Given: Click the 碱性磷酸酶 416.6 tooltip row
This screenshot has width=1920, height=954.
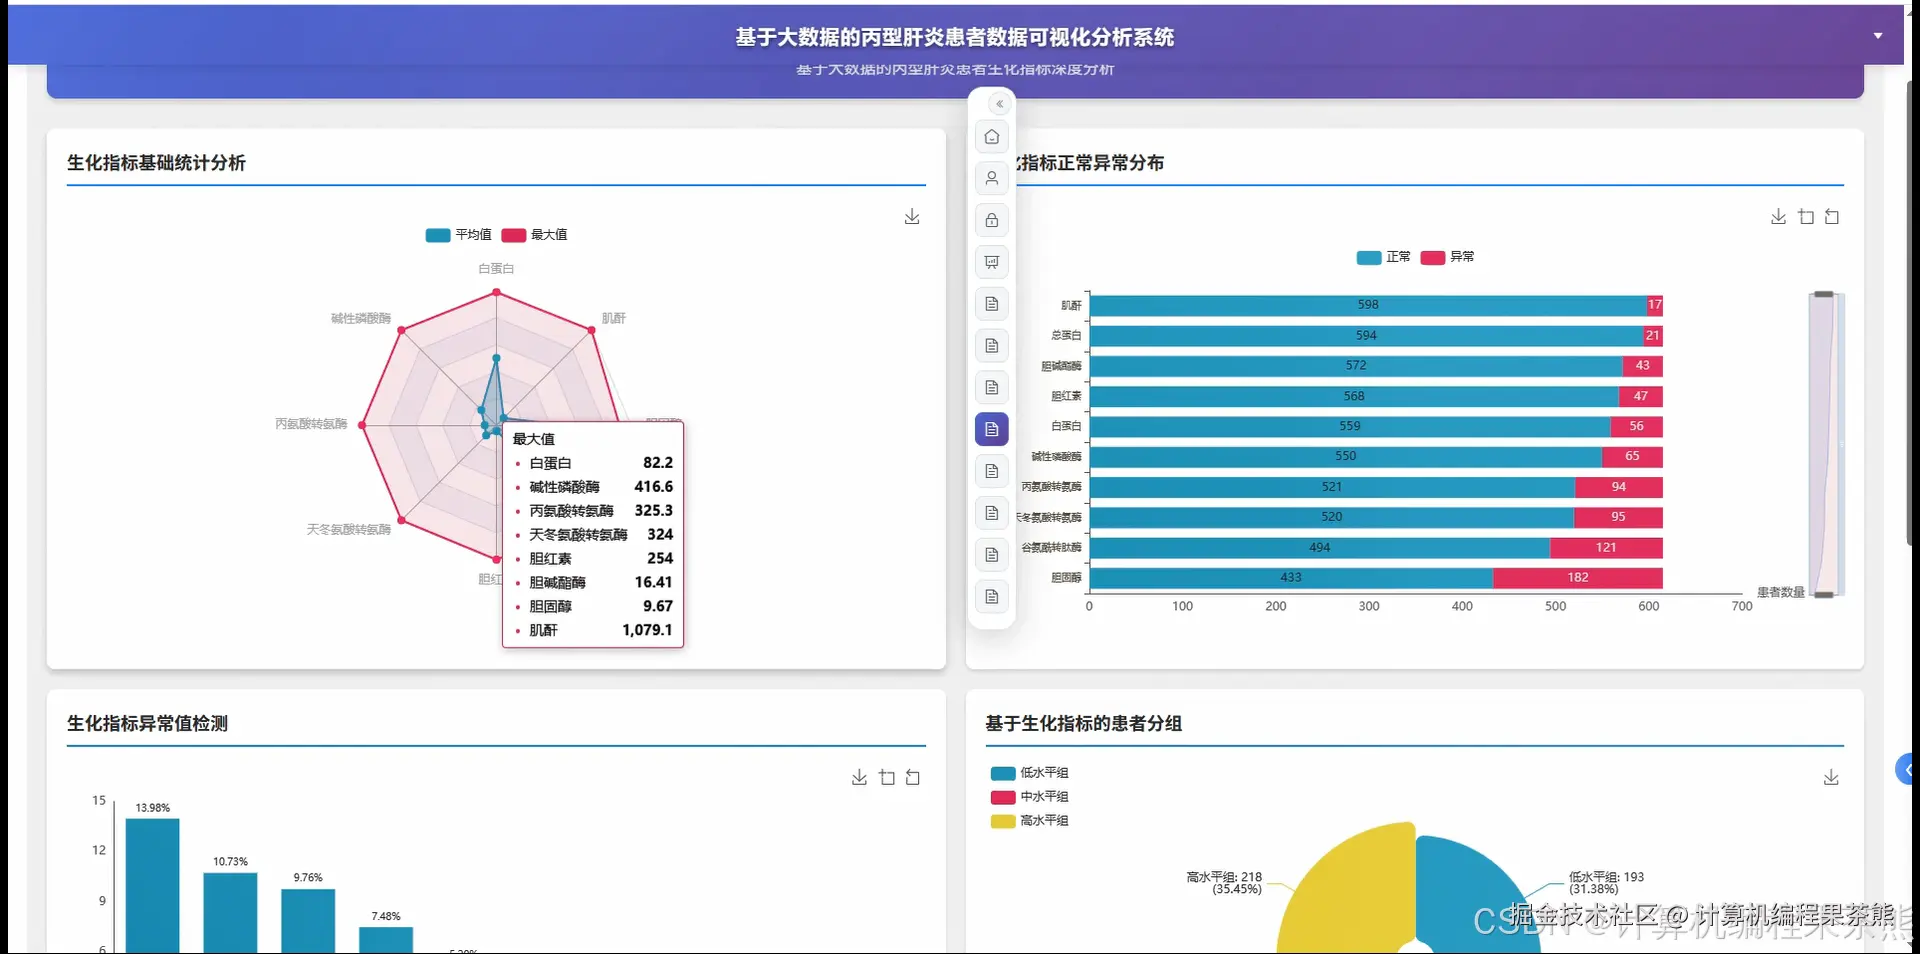Looking at the screenshot, I should [593, 487].
